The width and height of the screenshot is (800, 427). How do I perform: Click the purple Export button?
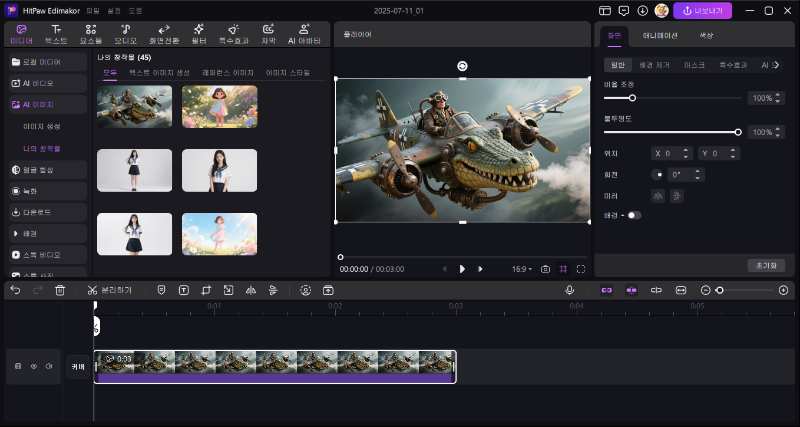(x=703, y=11)
